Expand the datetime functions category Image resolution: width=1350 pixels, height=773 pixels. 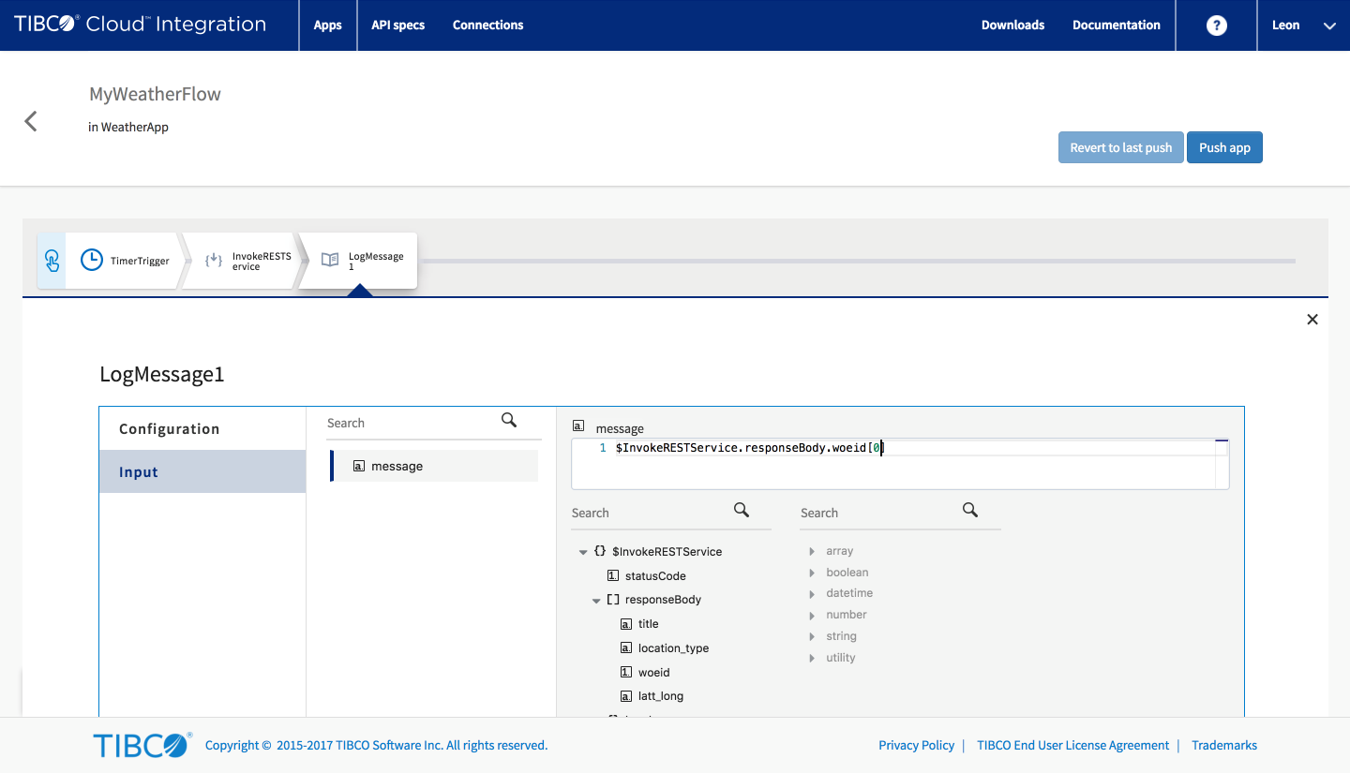point(812,594)
